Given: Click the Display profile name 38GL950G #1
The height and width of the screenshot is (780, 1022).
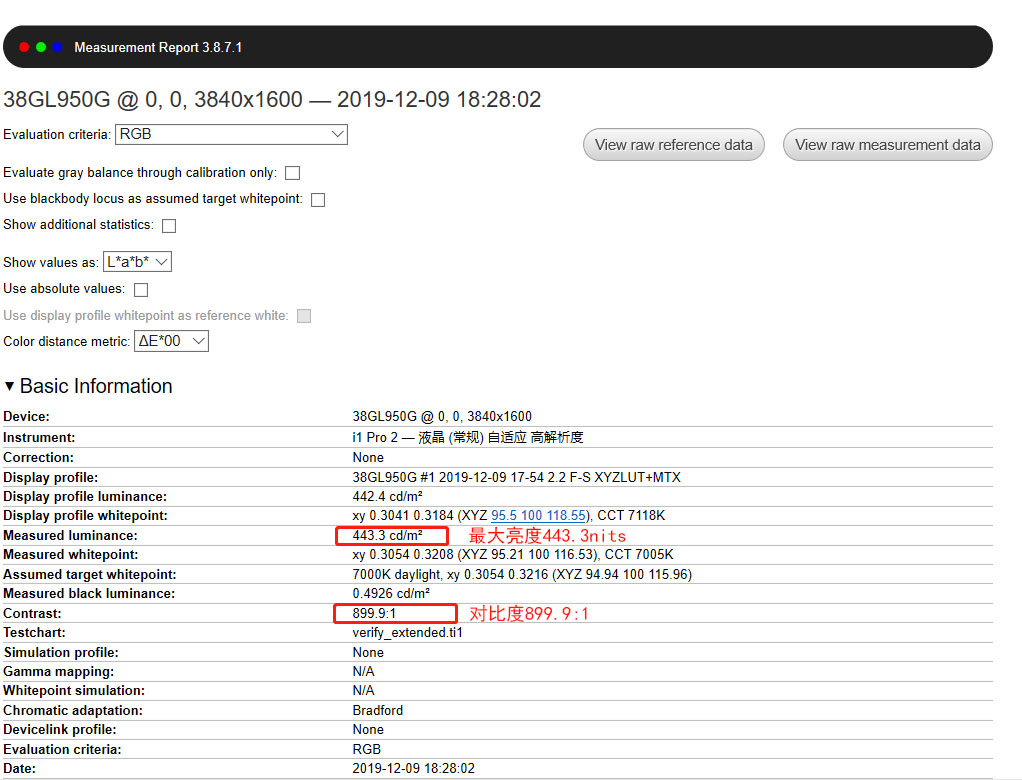Looking at the screenshot, I should pyautogui.click(x=516, y=478).
